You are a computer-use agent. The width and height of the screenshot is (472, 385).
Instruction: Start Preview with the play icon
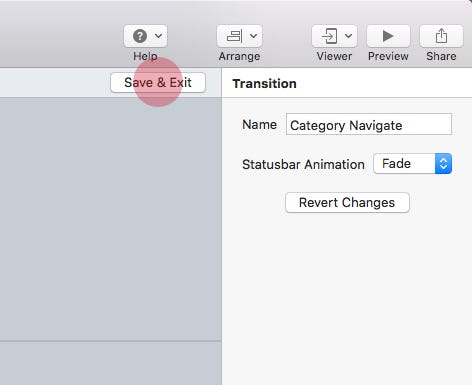pos(388,36)
